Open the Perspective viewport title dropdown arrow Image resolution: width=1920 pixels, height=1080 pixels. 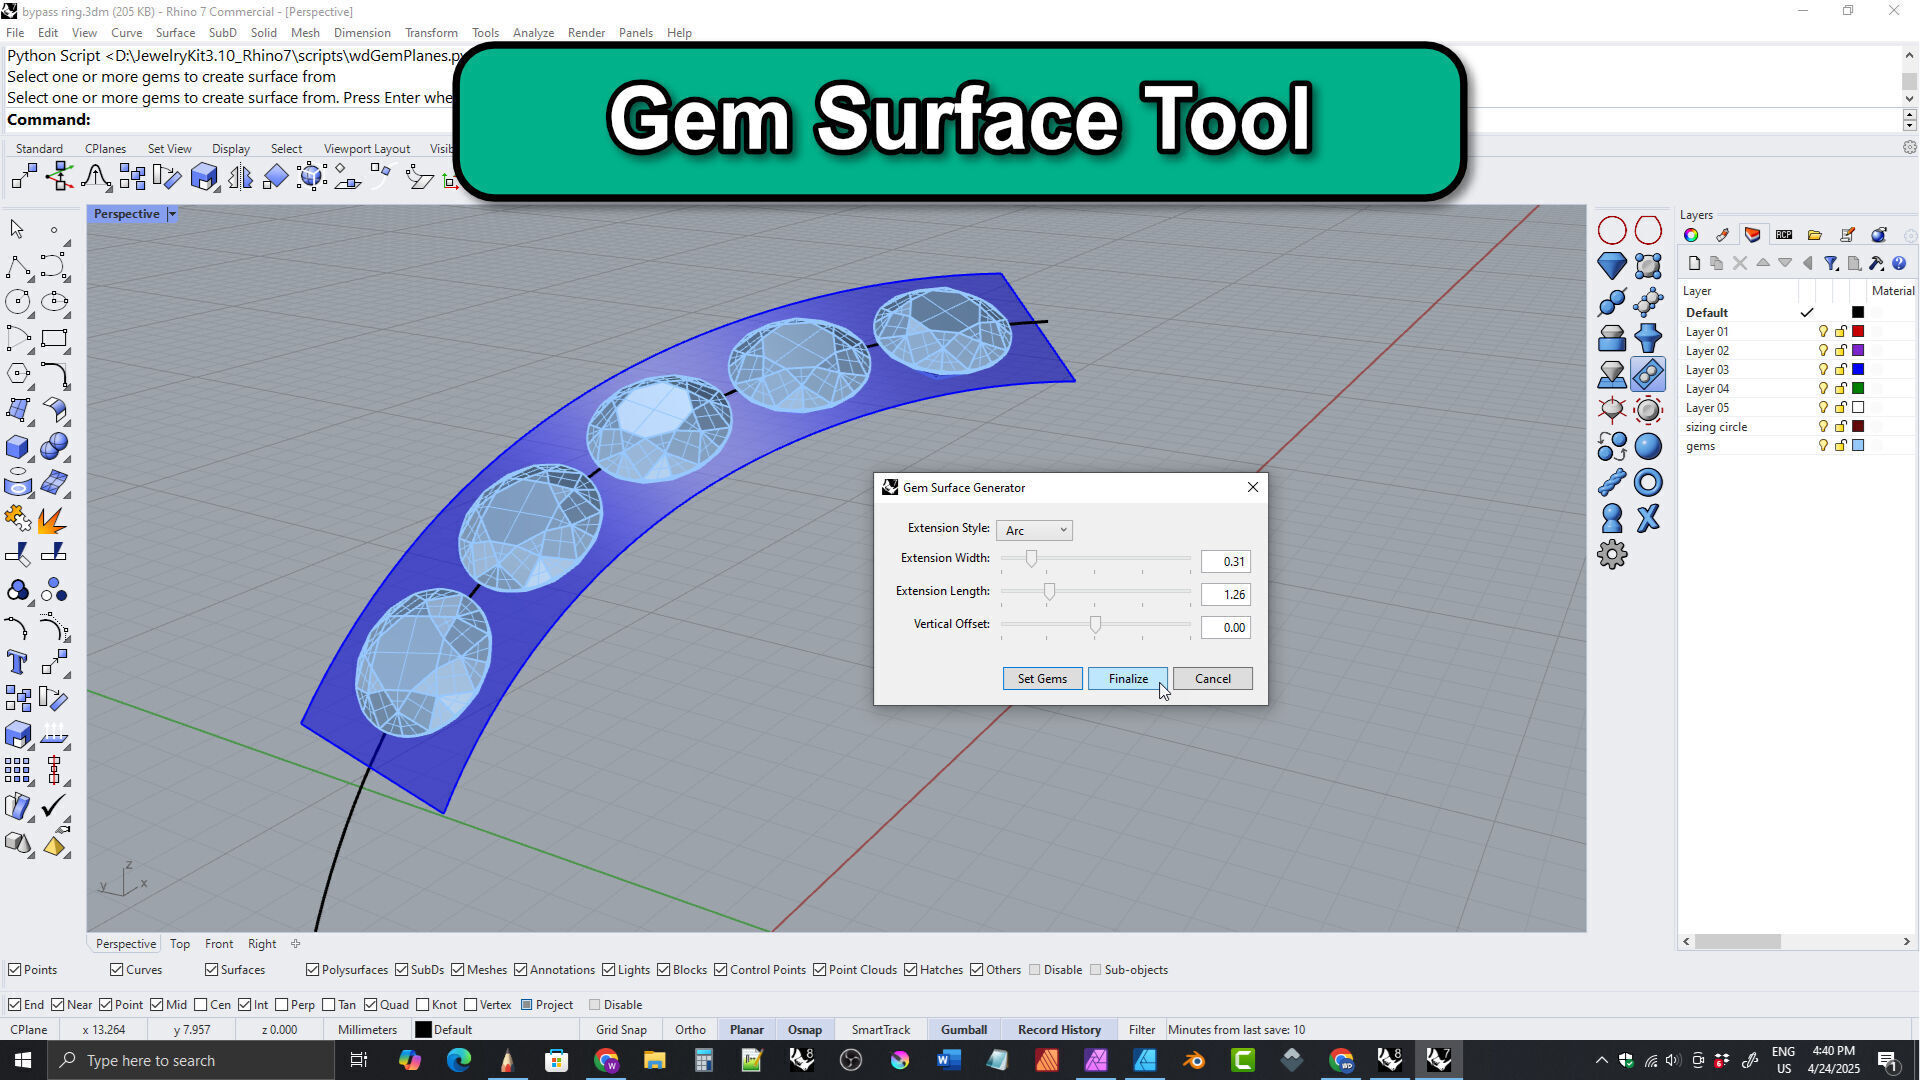172,214
